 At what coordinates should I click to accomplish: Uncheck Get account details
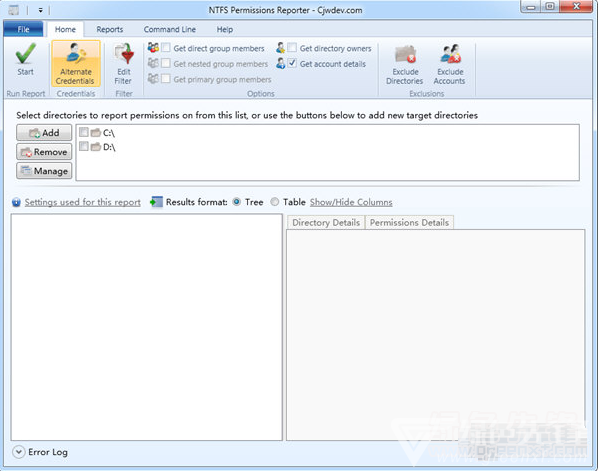tap(292, 63)
